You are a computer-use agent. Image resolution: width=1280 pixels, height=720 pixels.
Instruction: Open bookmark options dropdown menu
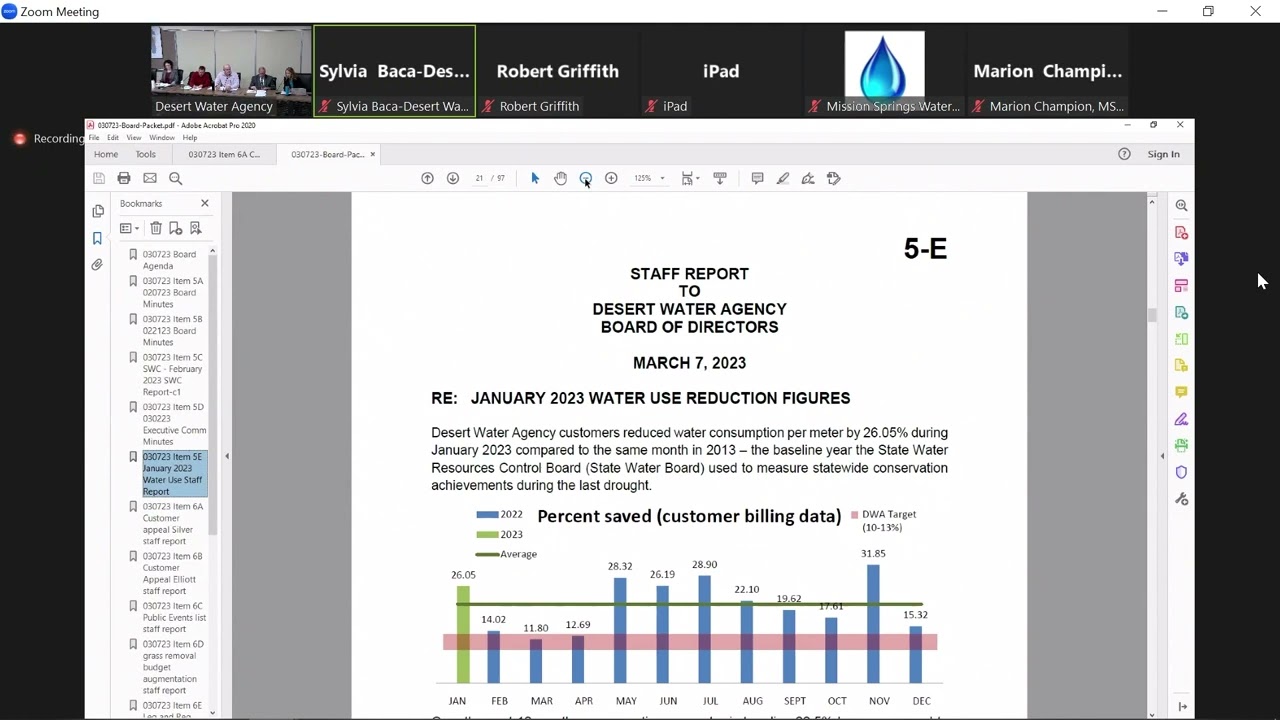tap(129, 228)
